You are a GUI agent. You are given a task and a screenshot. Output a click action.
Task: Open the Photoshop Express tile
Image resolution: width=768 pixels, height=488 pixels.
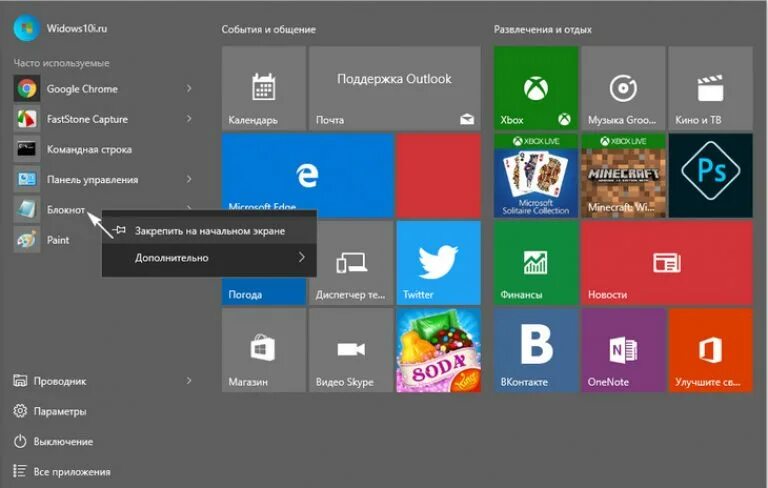click(x=710, y=175)
